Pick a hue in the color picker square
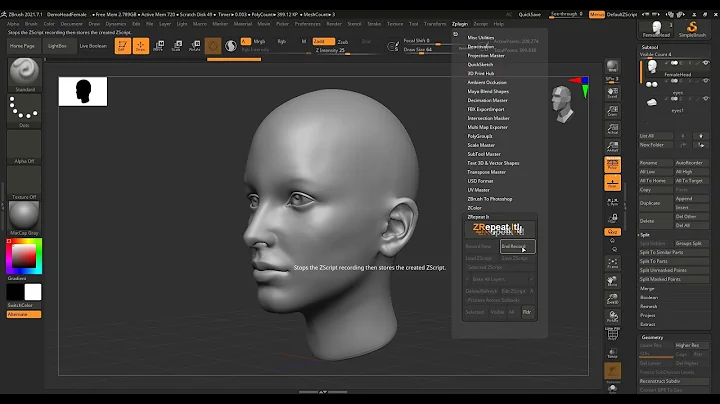Screen dimensions: 720x404 [24, 256]
